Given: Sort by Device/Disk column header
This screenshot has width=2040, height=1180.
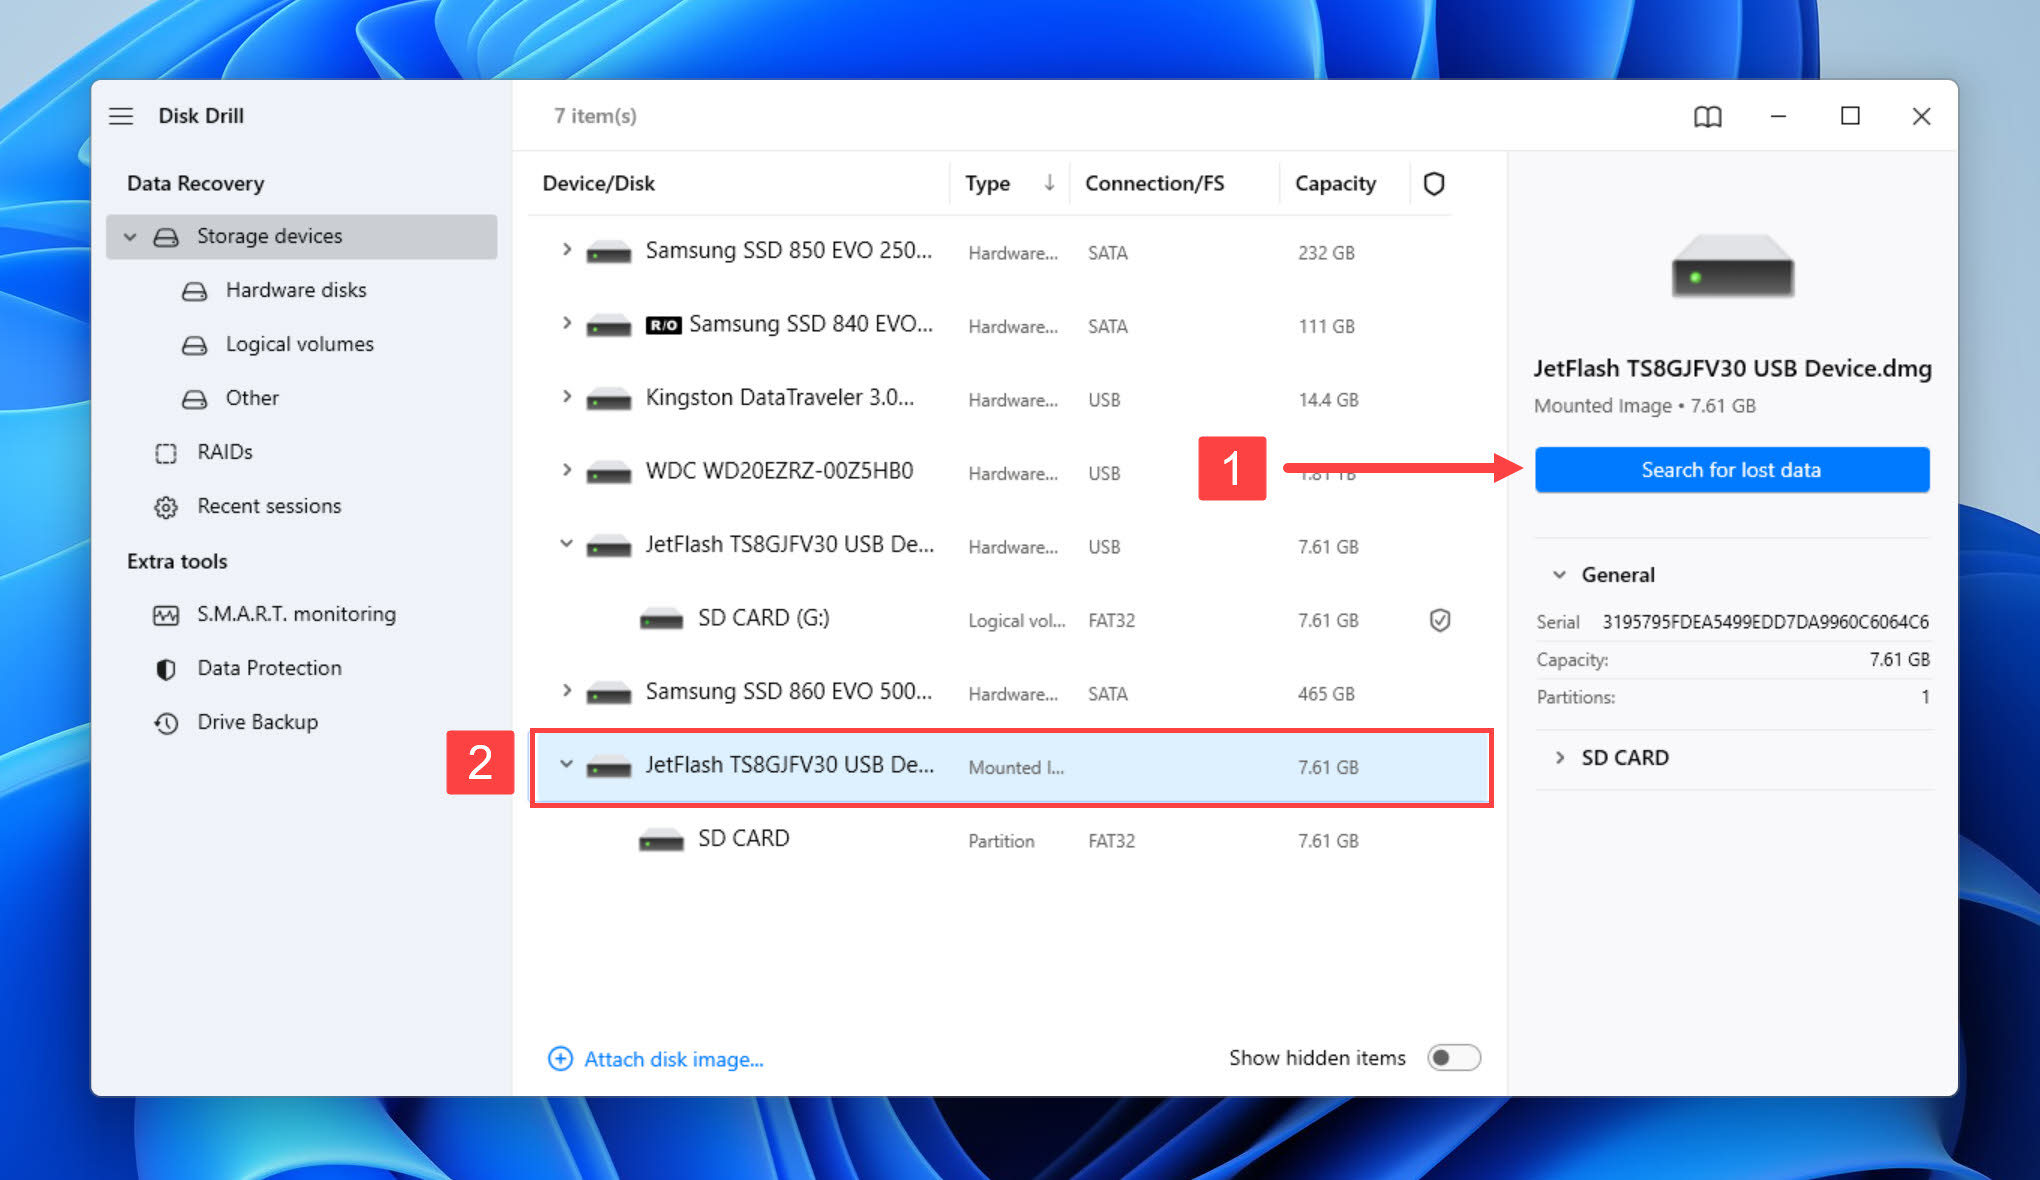Looking at the screenshot, I should coord(598,184).
